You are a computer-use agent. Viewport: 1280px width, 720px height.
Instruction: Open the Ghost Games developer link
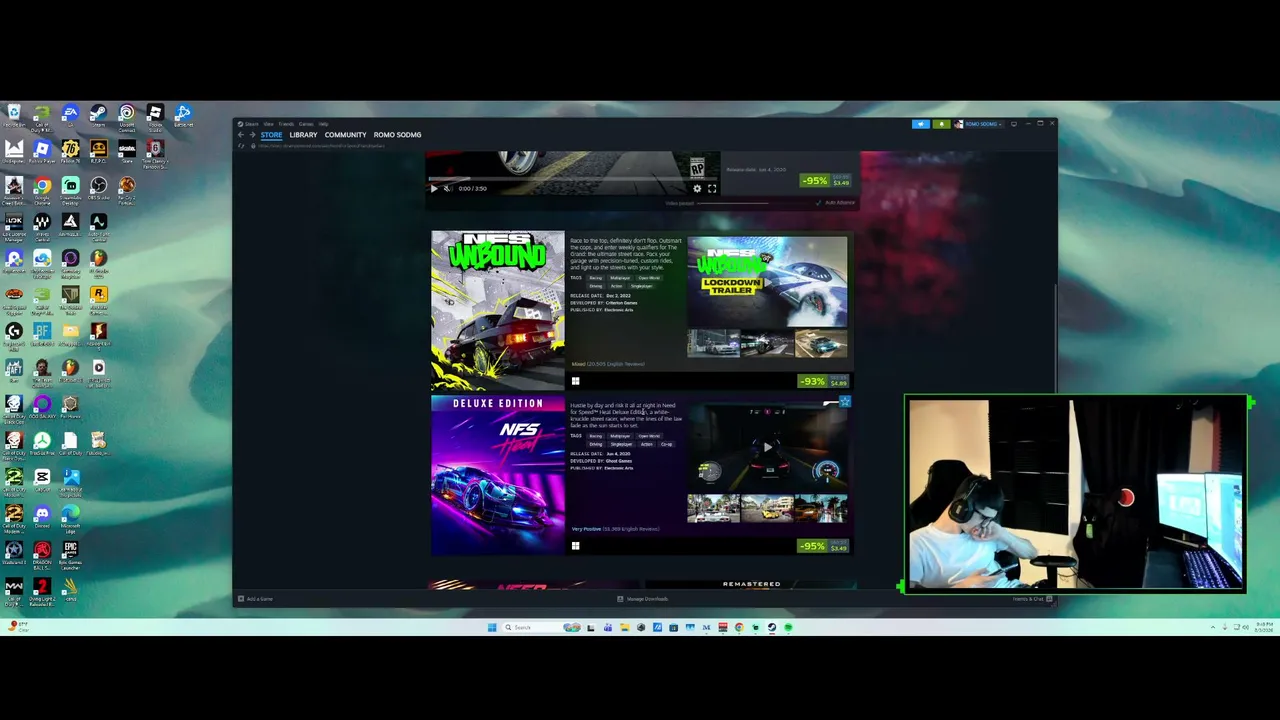[x=618, y=461]
